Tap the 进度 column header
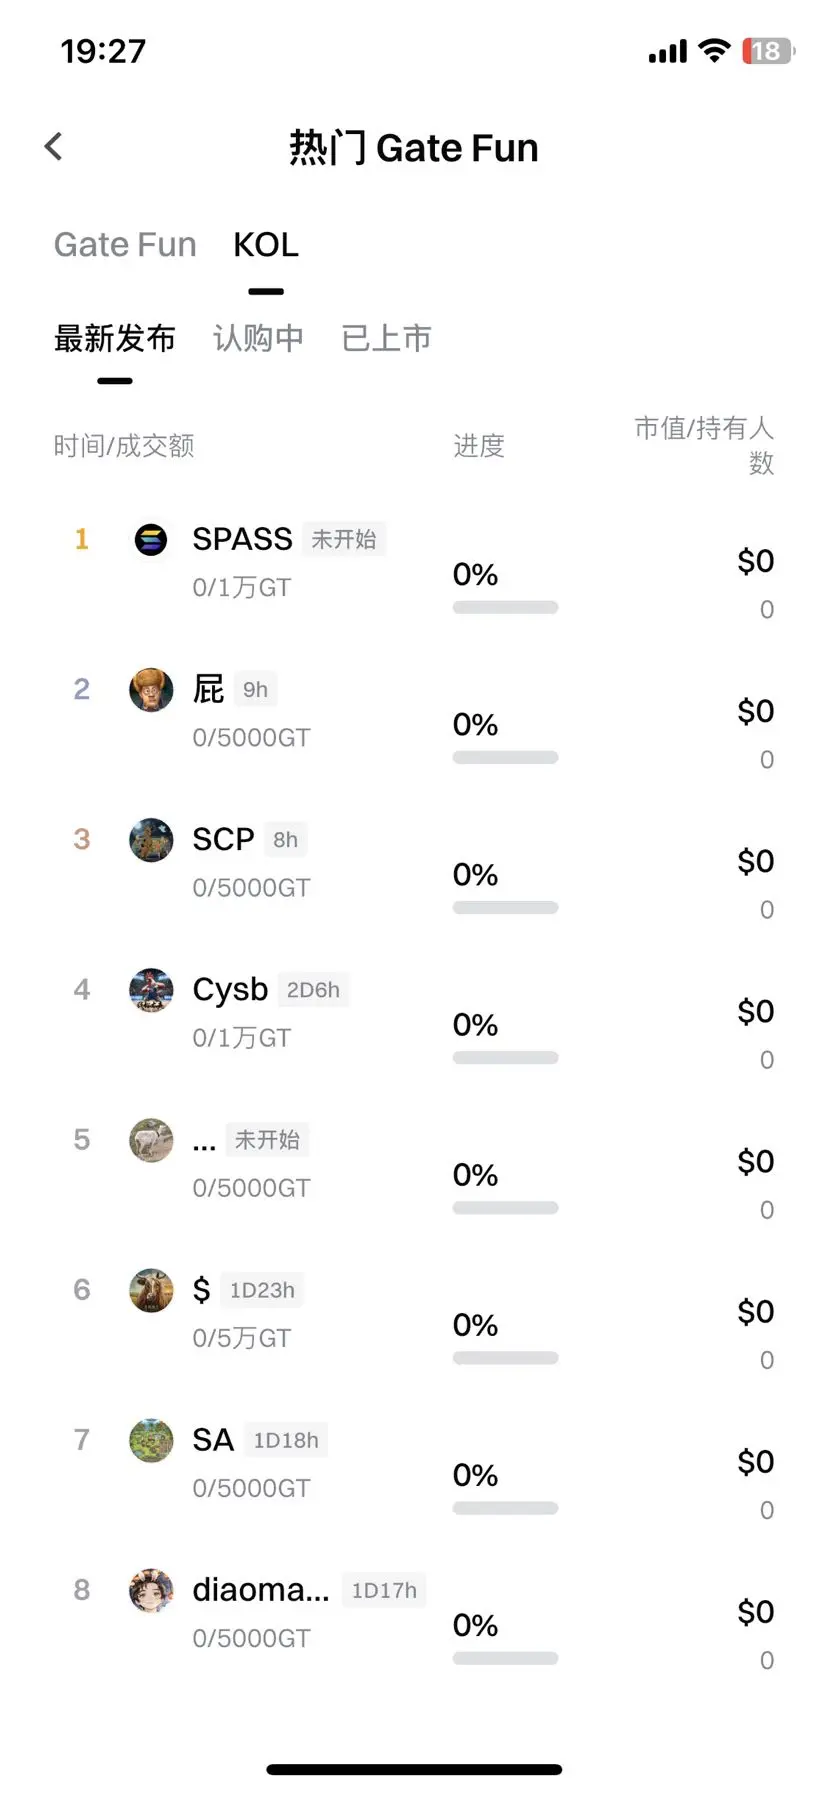The image size is (828, 1793). click(x=479, y=446)
